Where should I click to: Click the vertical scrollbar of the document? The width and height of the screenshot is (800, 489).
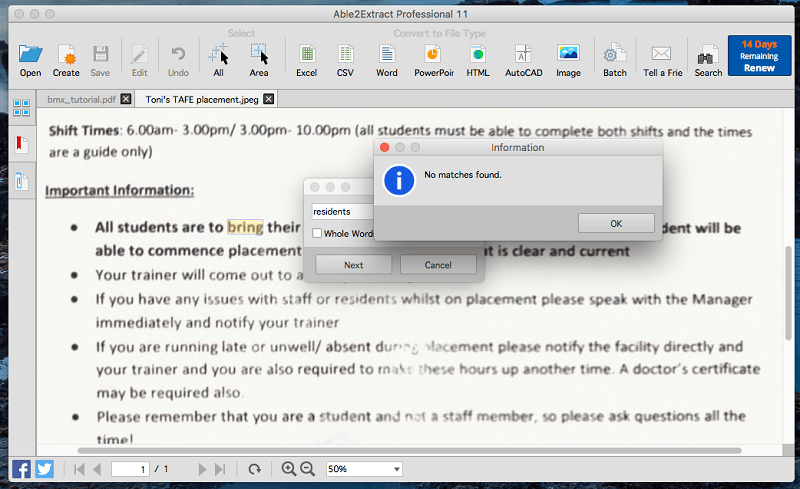pyautogui.click(x=788, y=294)
